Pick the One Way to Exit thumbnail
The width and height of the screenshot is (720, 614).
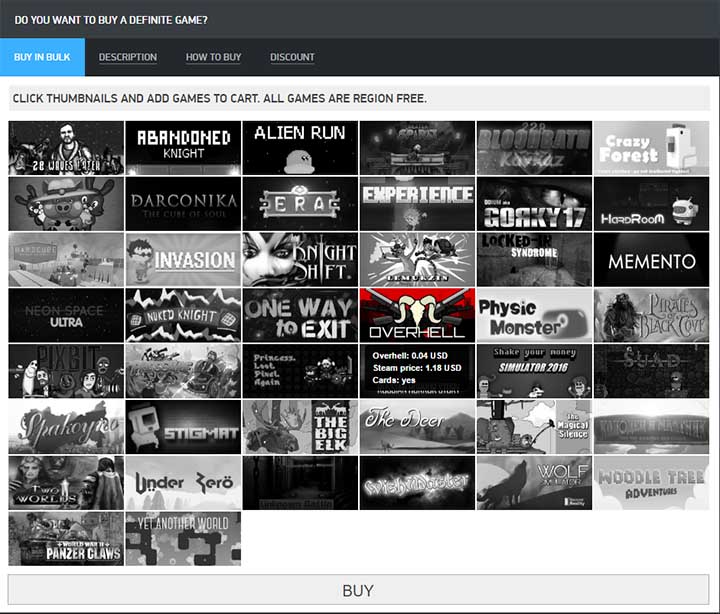point(300,315)
